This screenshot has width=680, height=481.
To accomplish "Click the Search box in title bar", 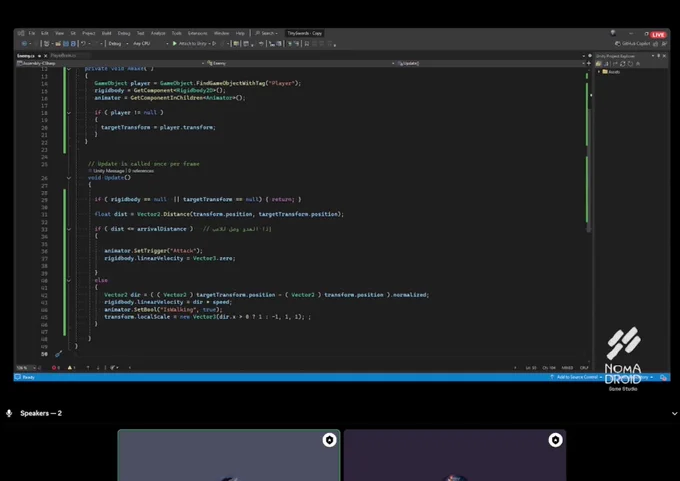I will (266, 33).
